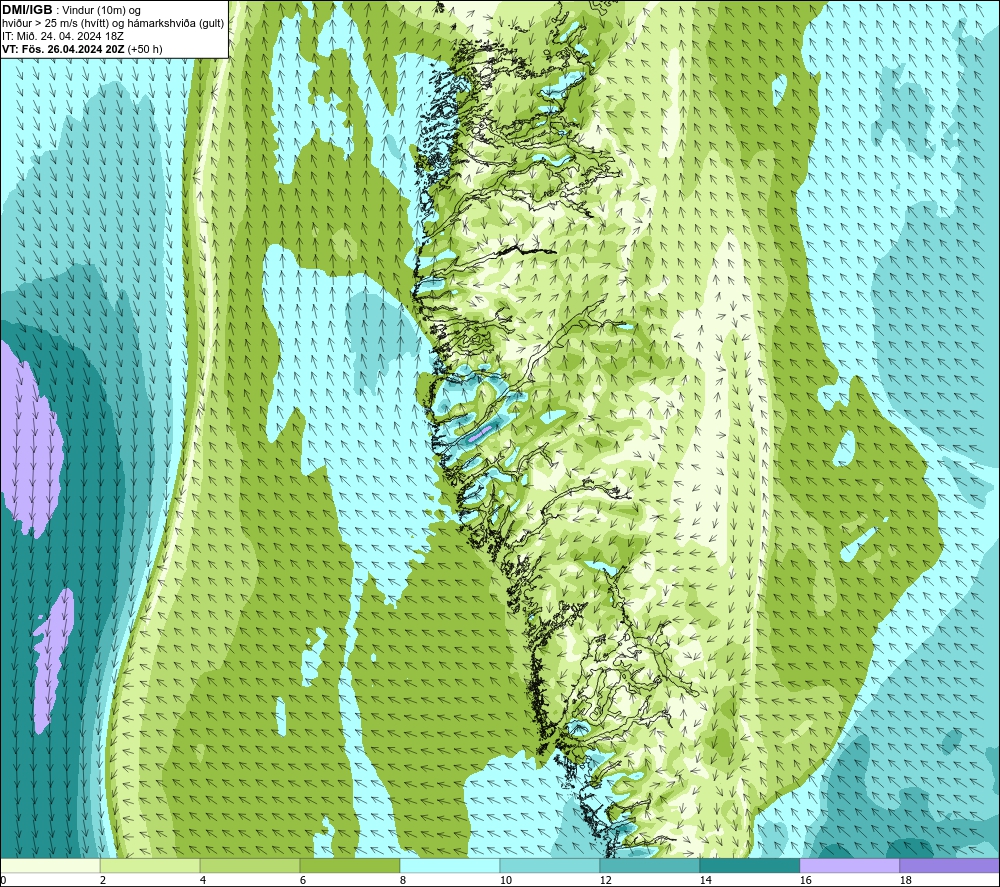The height and width of the screenshot is (887, 1000).
Task: Click the legend scale label '2'
Action: (103, 880)
